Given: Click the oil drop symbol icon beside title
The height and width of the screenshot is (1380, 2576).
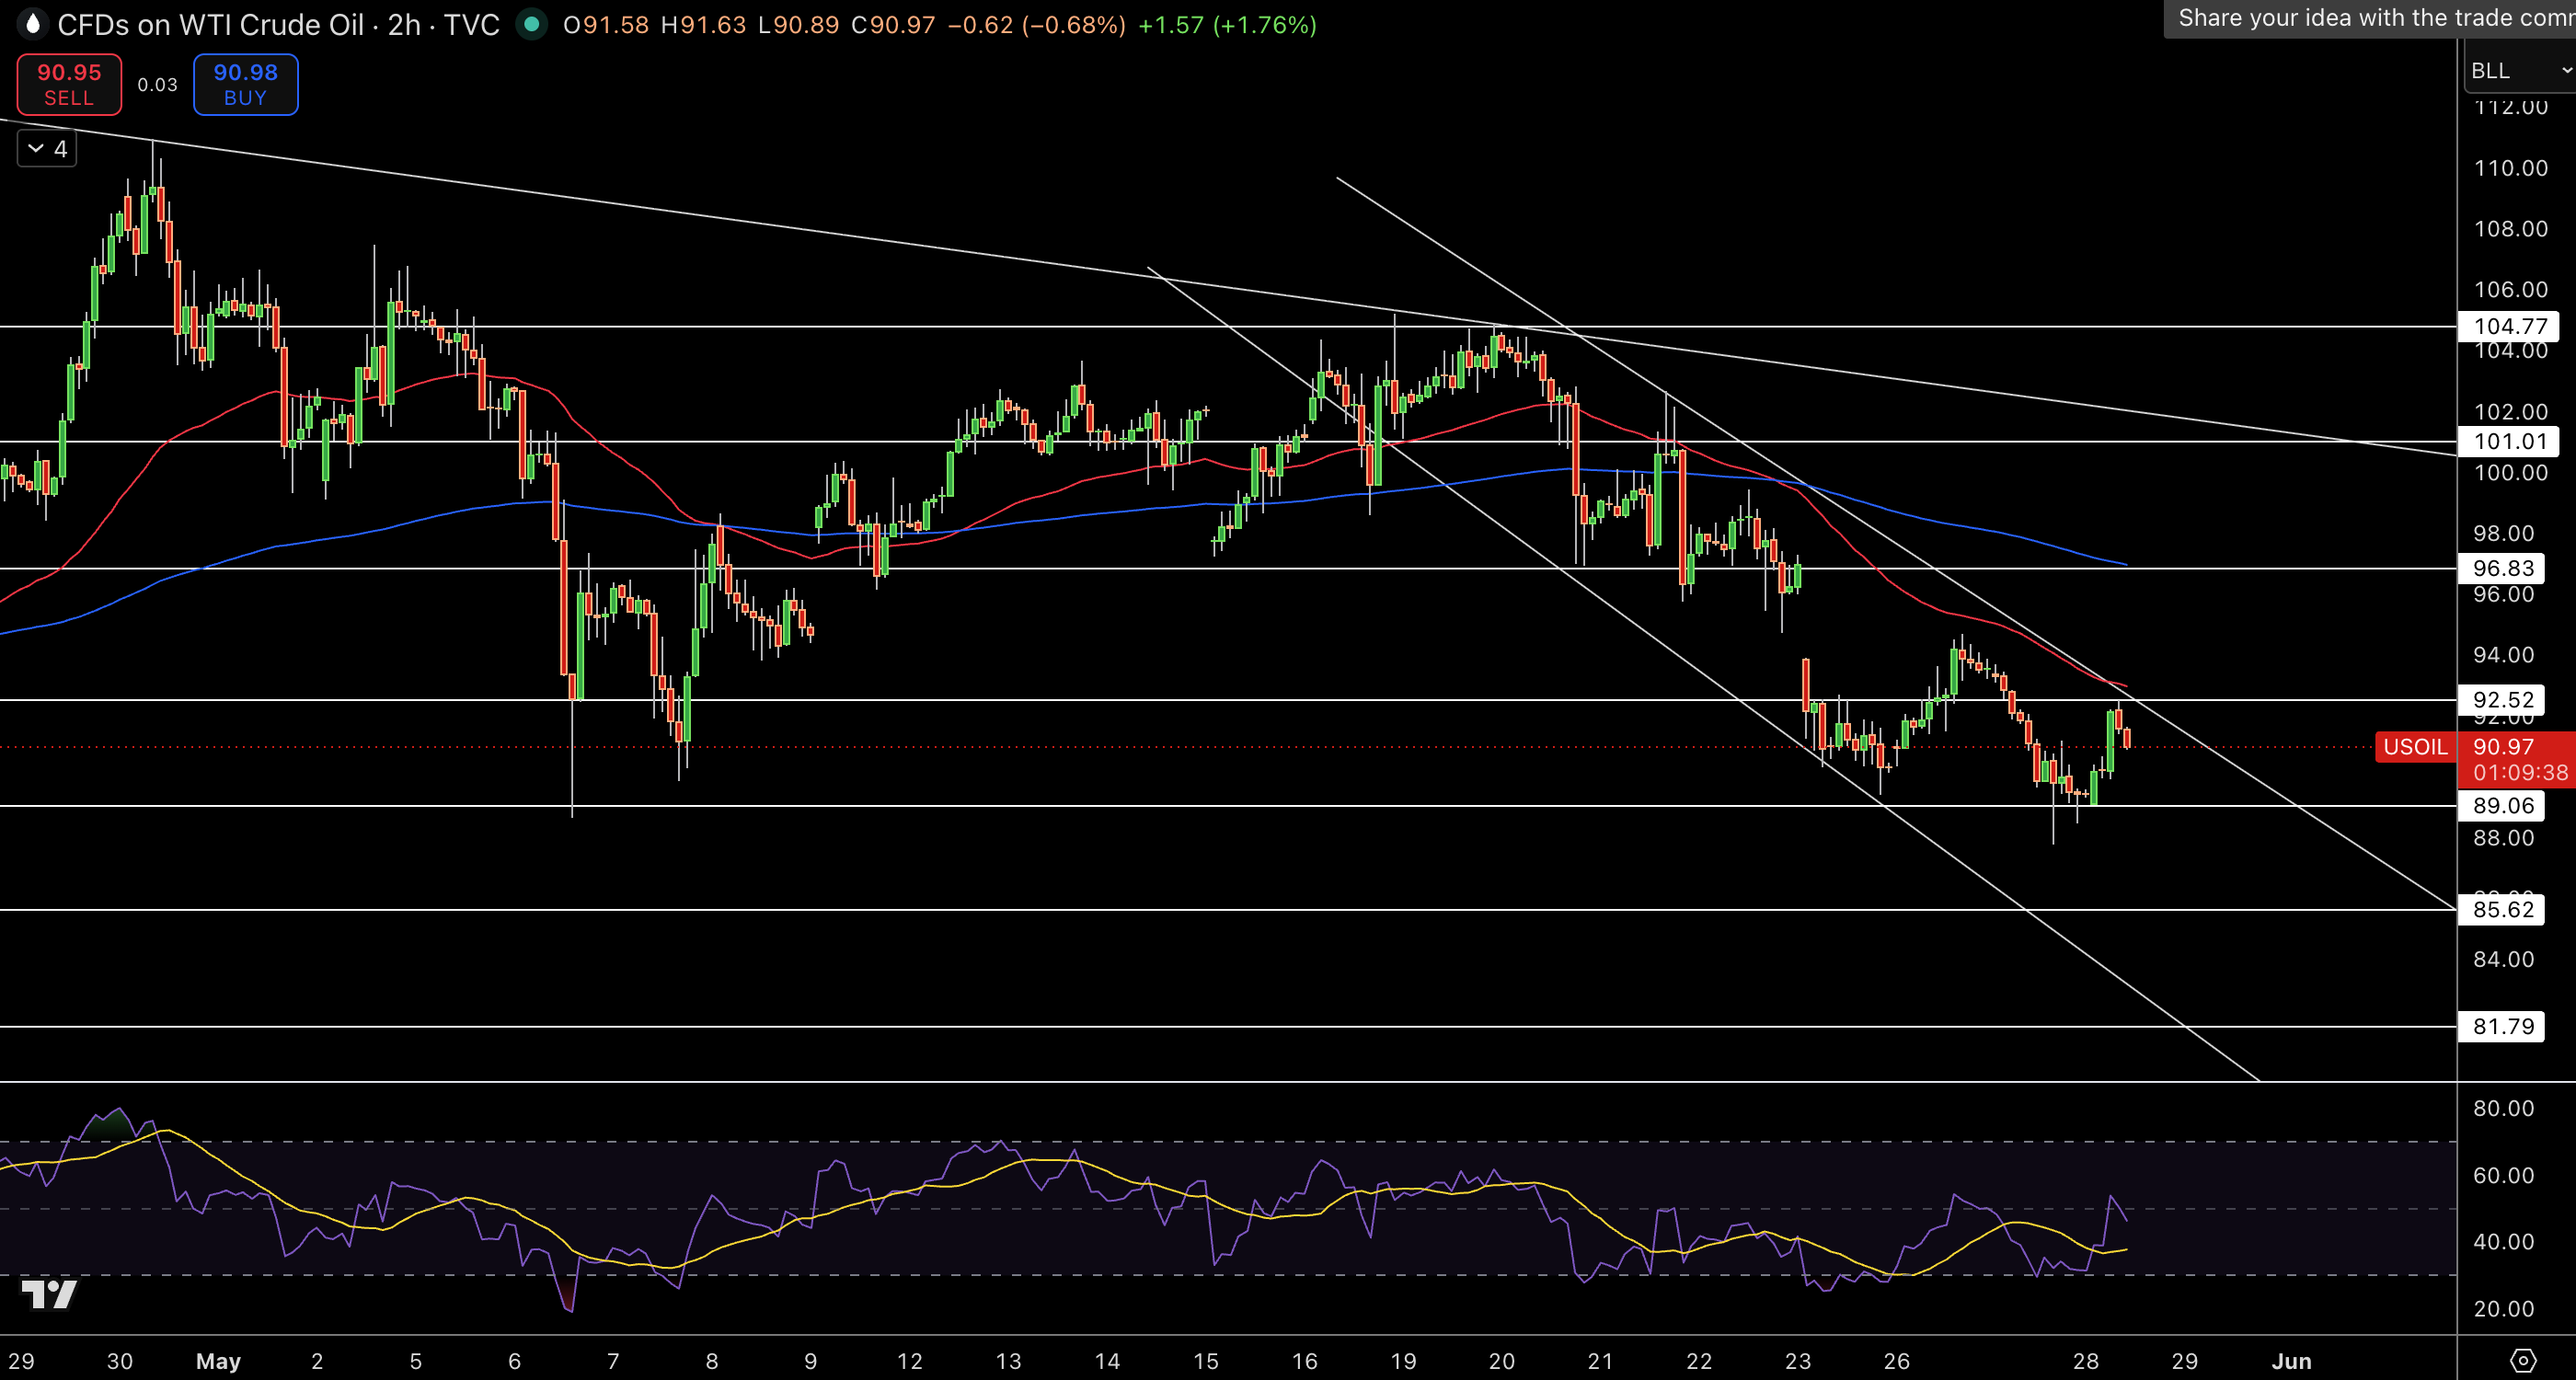Looking at the screenshot, I should click(32, 24).
